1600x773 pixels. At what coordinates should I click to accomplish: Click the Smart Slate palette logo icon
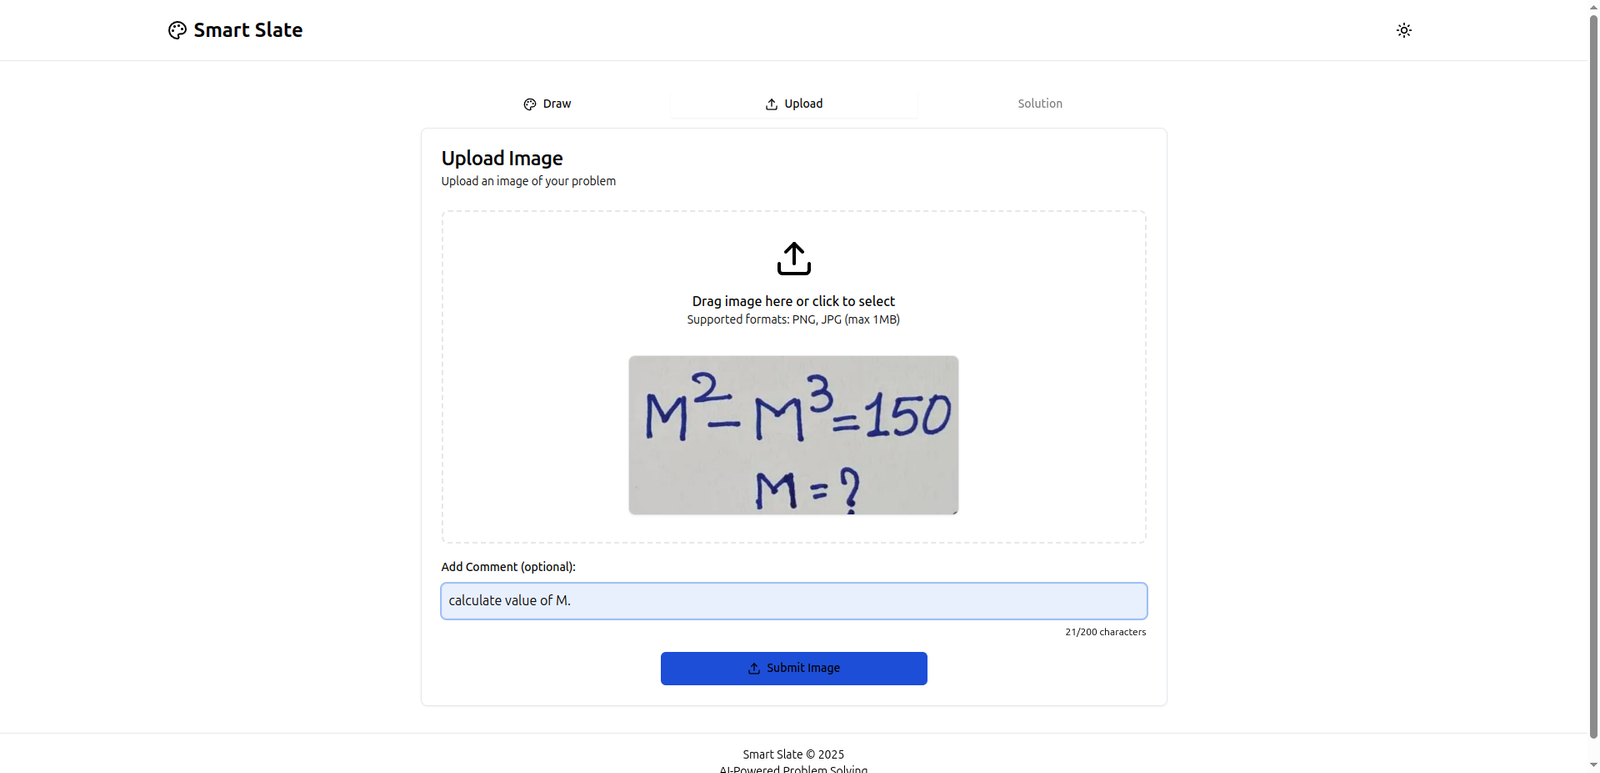177,30
